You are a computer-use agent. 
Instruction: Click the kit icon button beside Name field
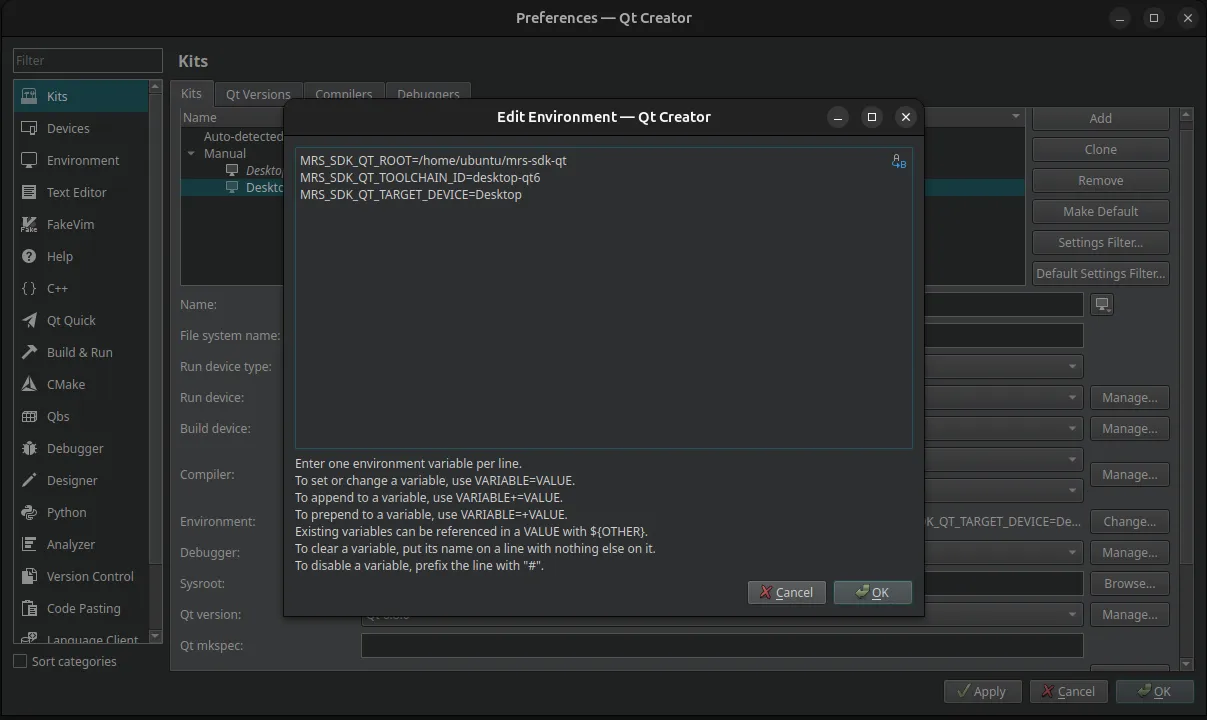point(1102,304)
